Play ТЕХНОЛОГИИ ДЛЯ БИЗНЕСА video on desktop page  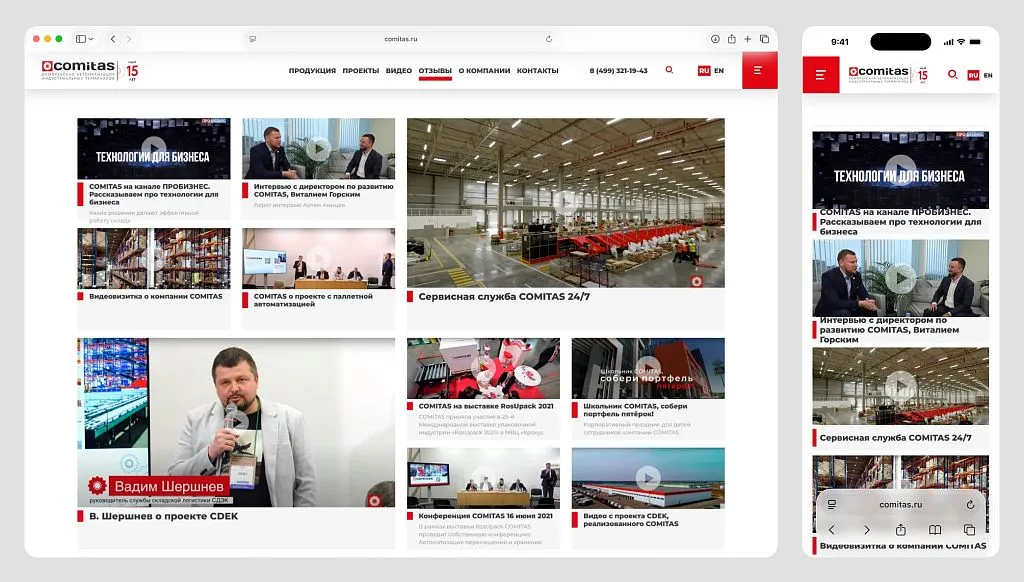[153, 148]
